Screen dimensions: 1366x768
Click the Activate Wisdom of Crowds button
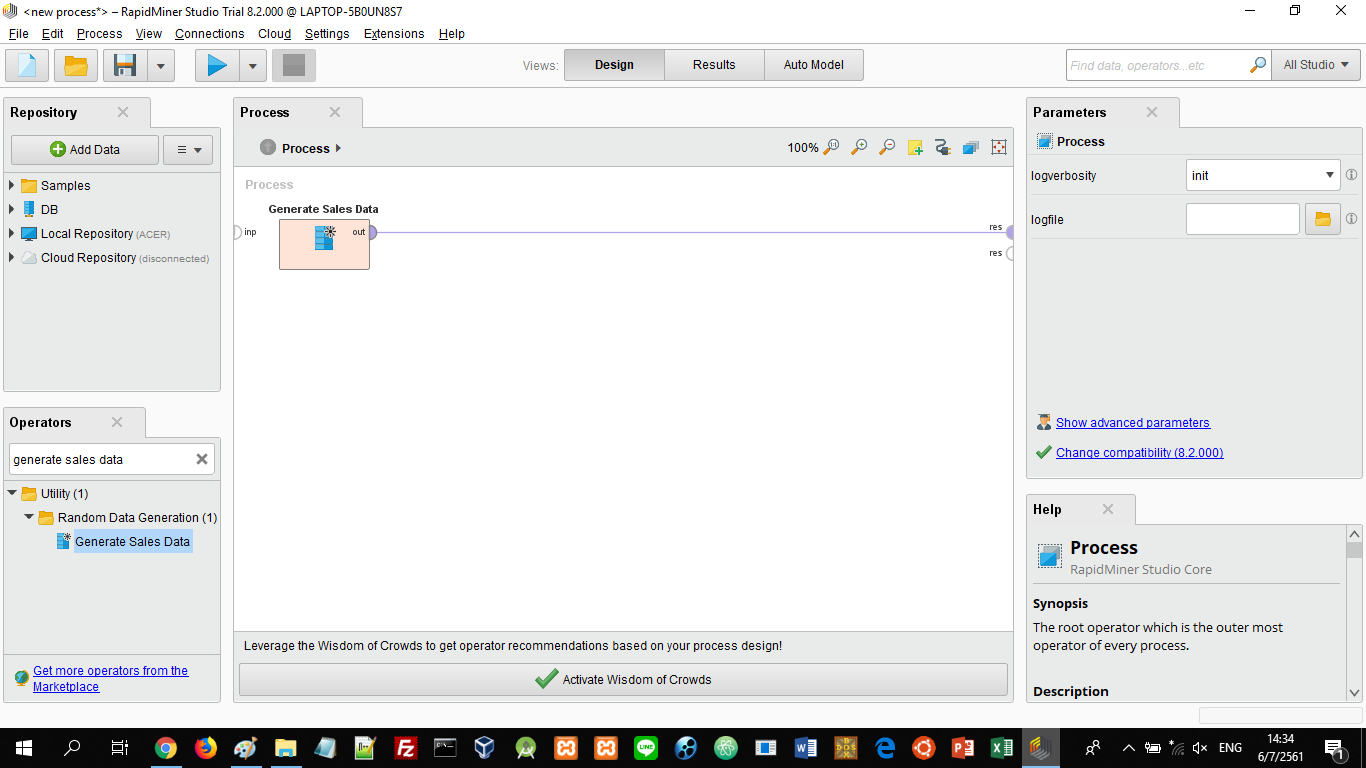coord(623,679)
